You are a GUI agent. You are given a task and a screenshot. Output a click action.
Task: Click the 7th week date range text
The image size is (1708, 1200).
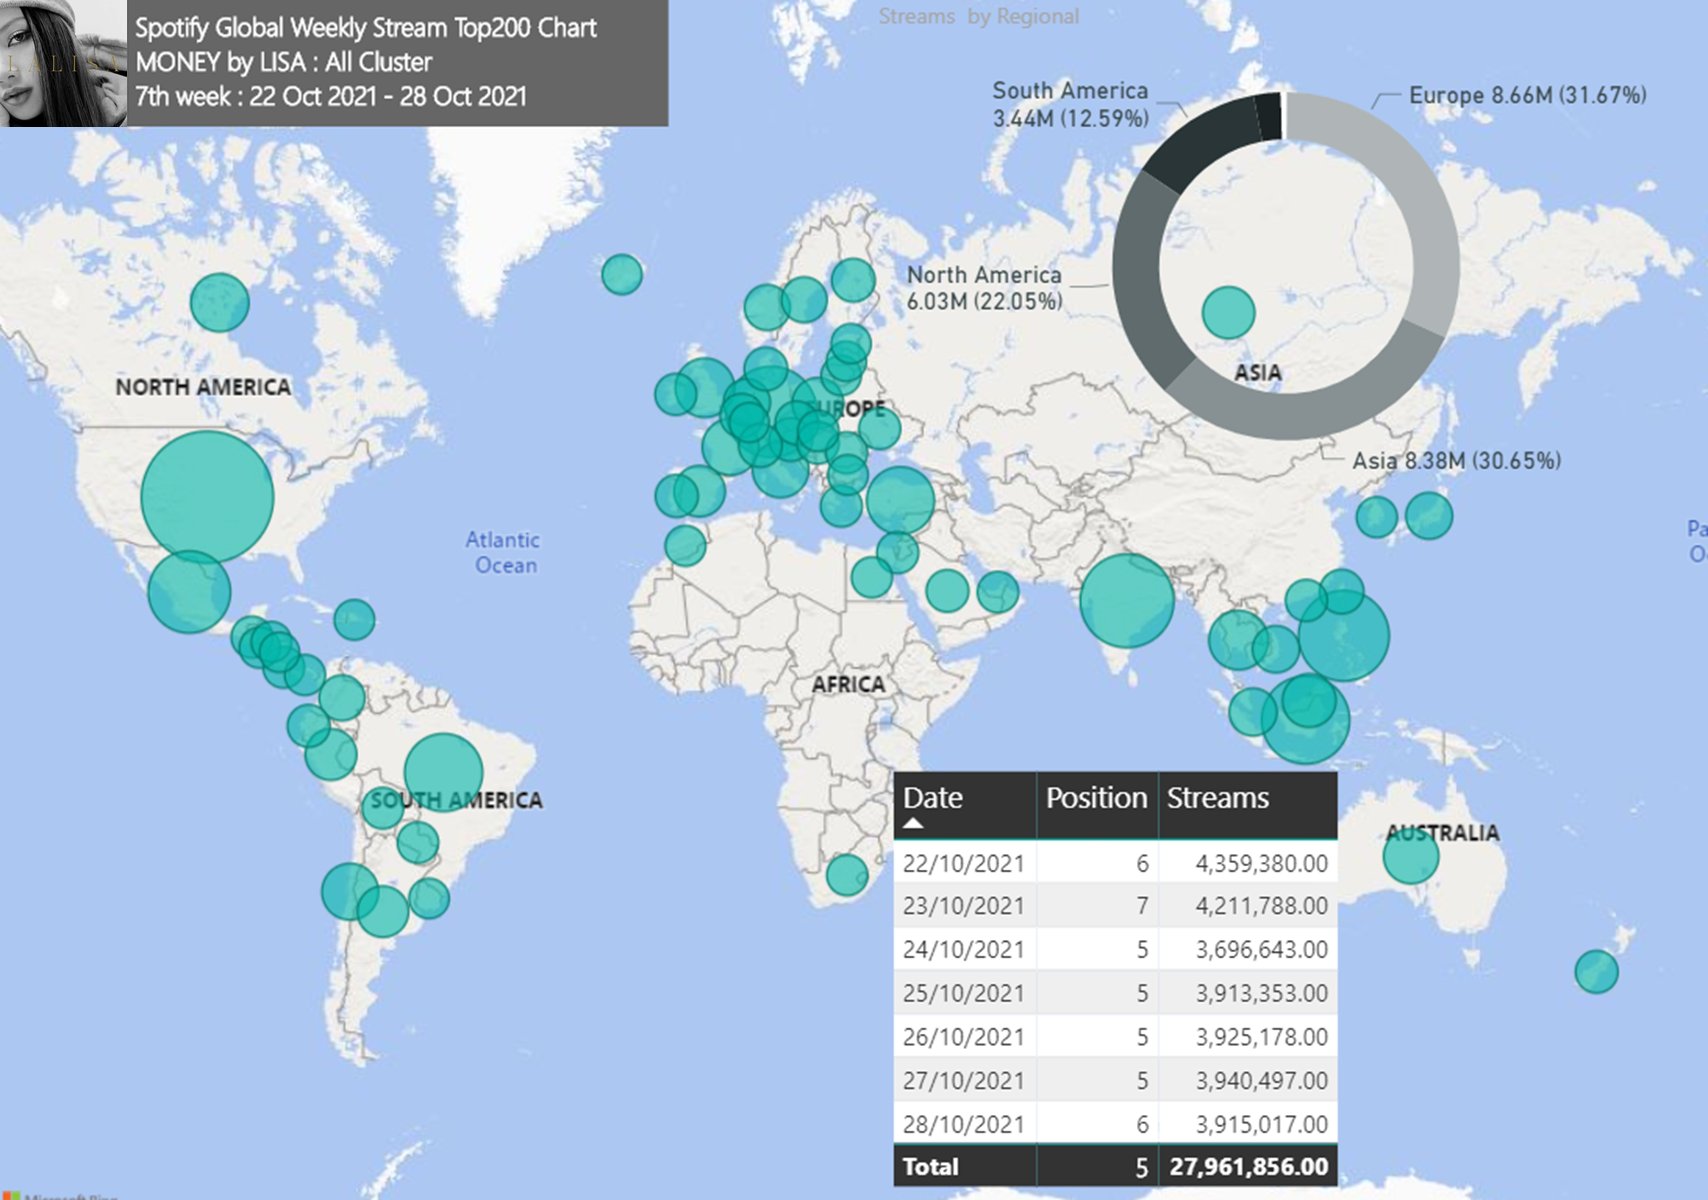coord(331,96)
